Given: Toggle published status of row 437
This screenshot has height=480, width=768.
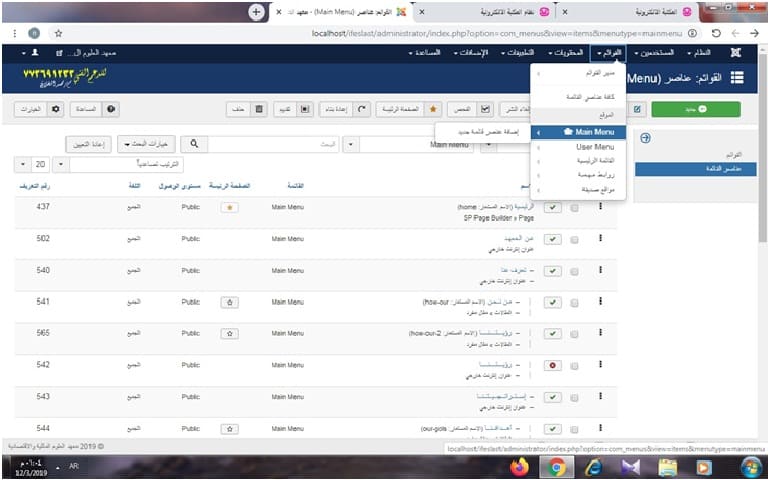Looking at the screenshot, I should pyautogui.click(x=552, y=208).
